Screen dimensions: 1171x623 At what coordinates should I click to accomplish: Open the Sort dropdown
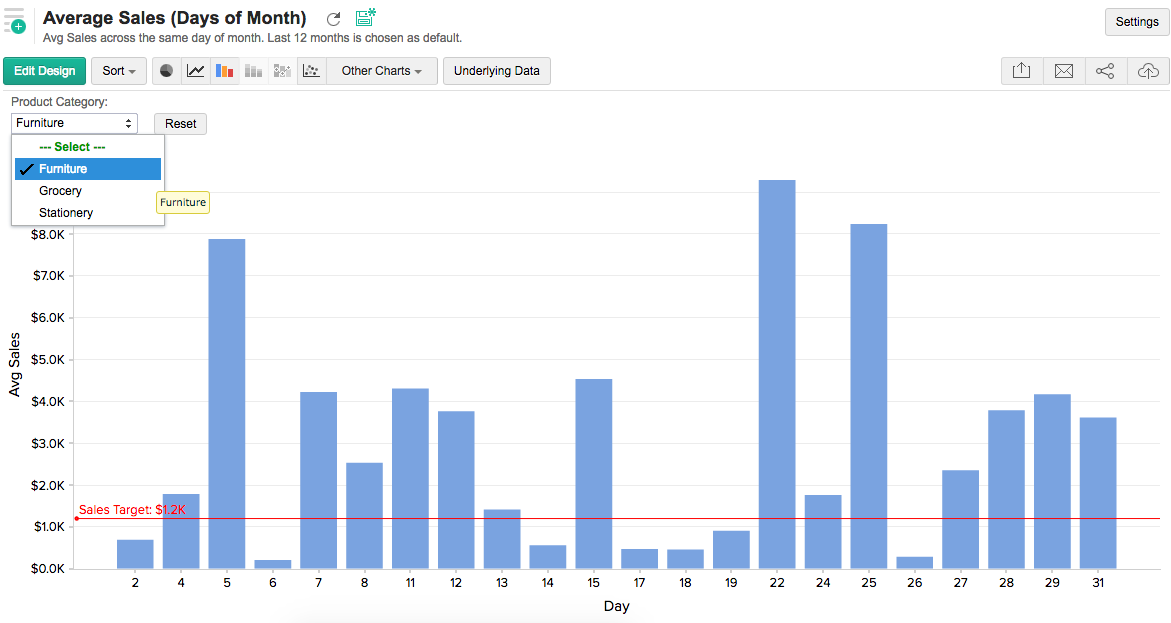point(119,71)
